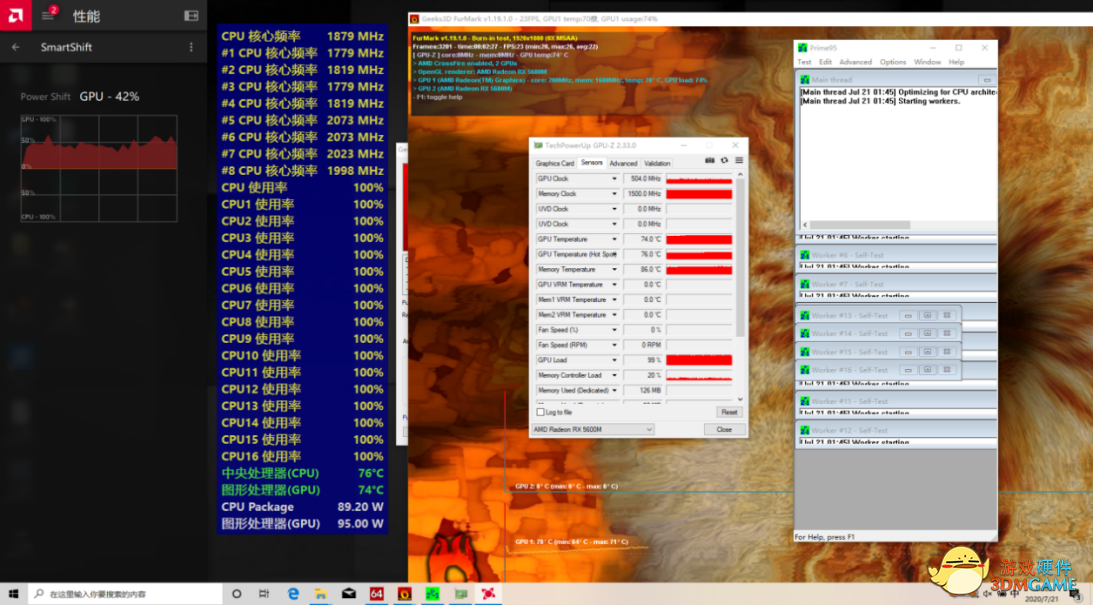Open the GPU-Z hamburger menu

739,160
